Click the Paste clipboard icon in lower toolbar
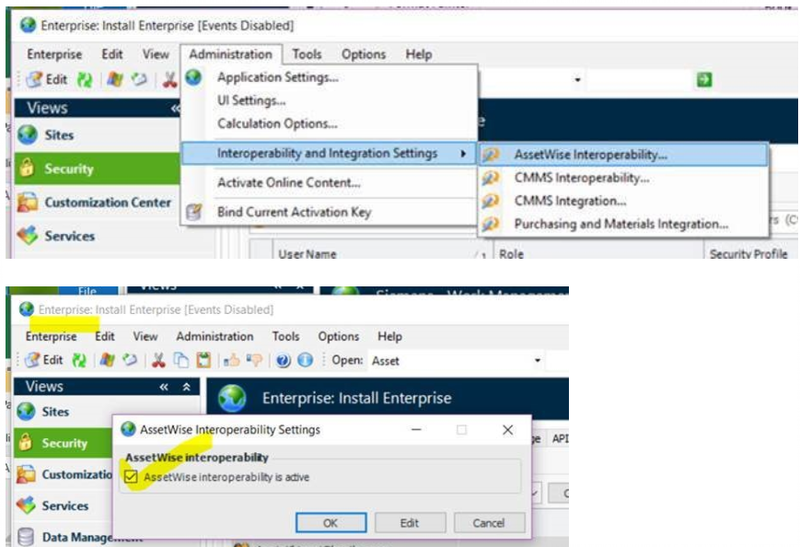 click(204, 360)
